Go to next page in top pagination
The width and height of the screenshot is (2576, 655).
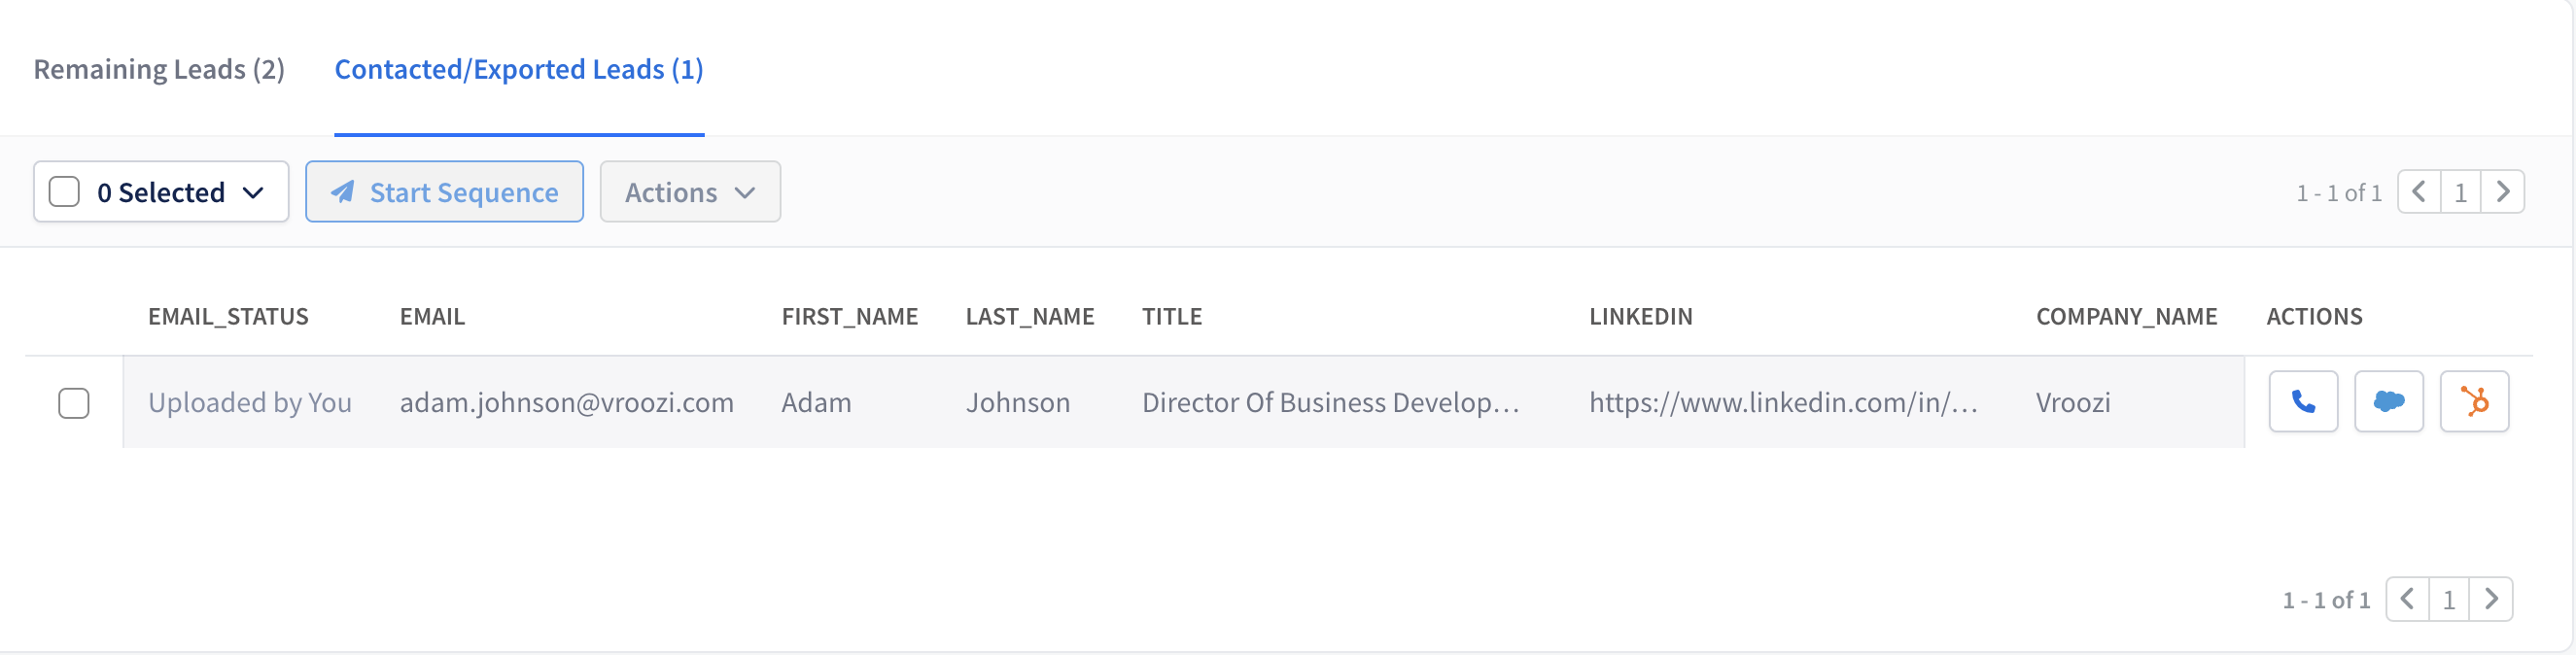pos(2503,192)
